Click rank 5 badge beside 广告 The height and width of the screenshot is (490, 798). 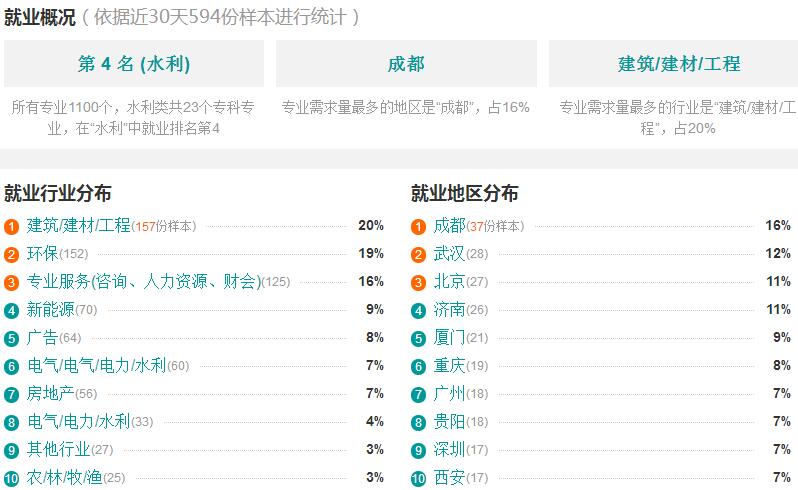click(11, 338)
